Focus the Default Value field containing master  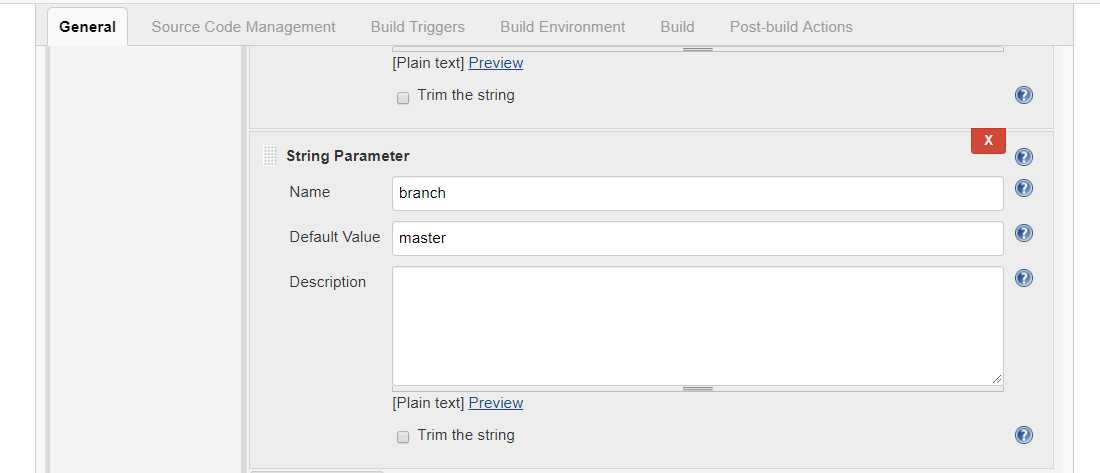pos(697,238)
